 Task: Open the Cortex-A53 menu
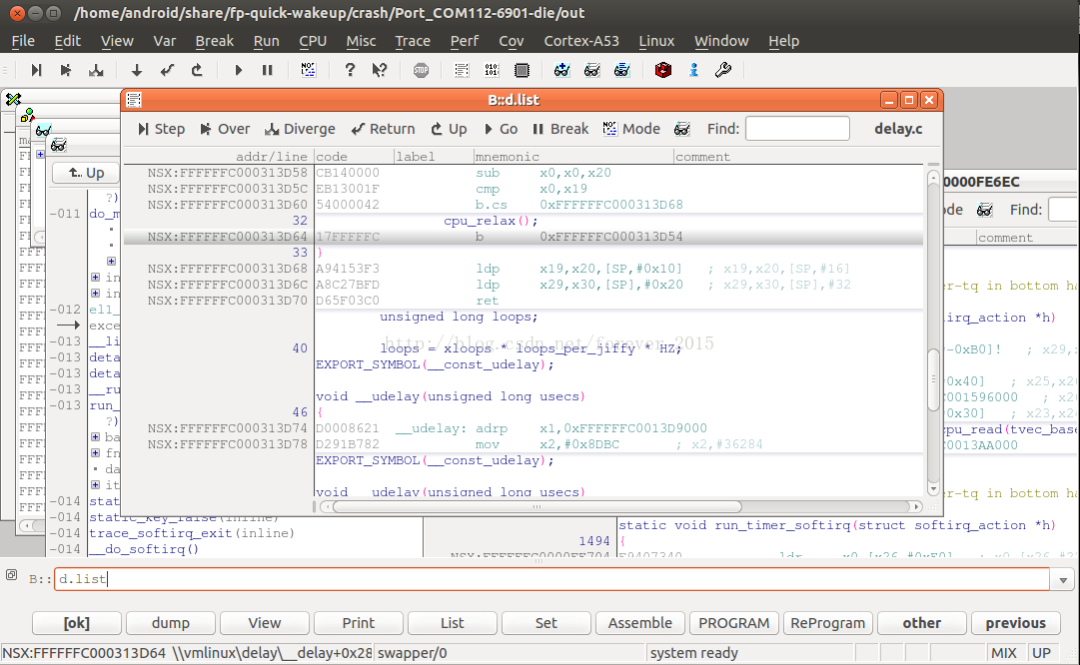(x=581, y=41)
